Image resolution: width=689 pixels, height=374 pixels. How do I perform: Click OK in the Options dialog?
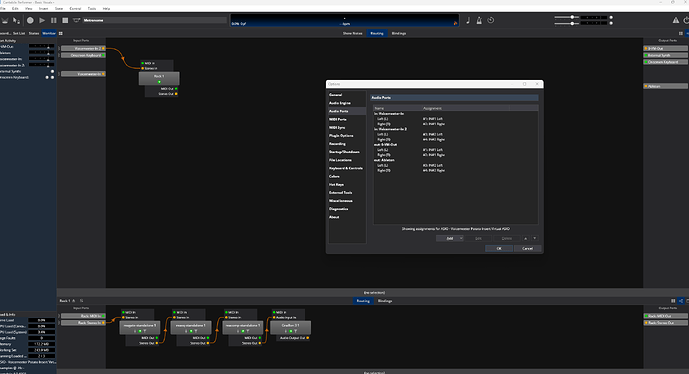(499, 248)
